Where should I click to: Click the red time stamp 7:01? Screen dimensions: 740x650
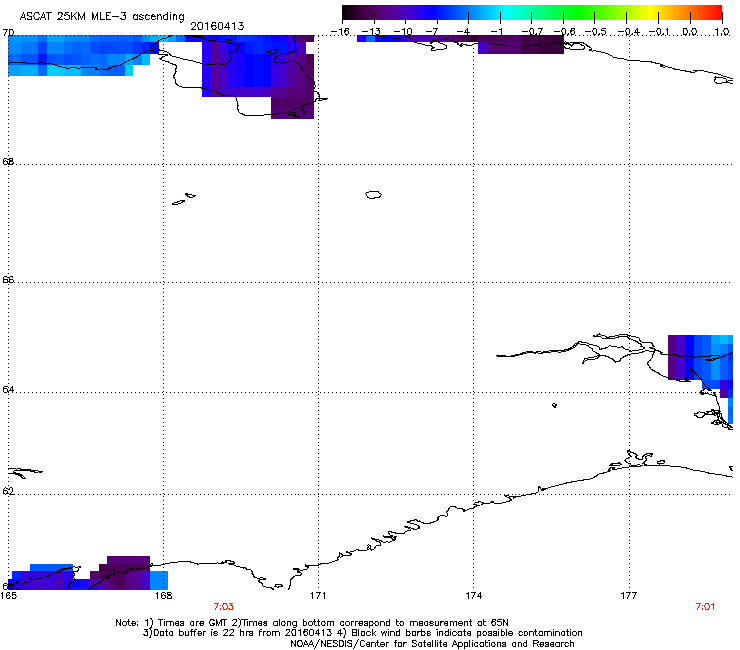click(x=705, y=606)
